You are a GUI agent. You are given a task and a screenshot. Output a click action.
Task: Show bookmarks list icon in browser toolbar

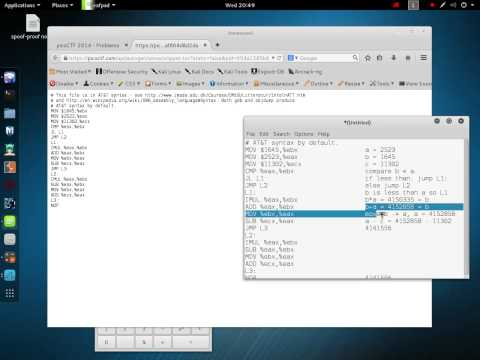tap(380, 58)
